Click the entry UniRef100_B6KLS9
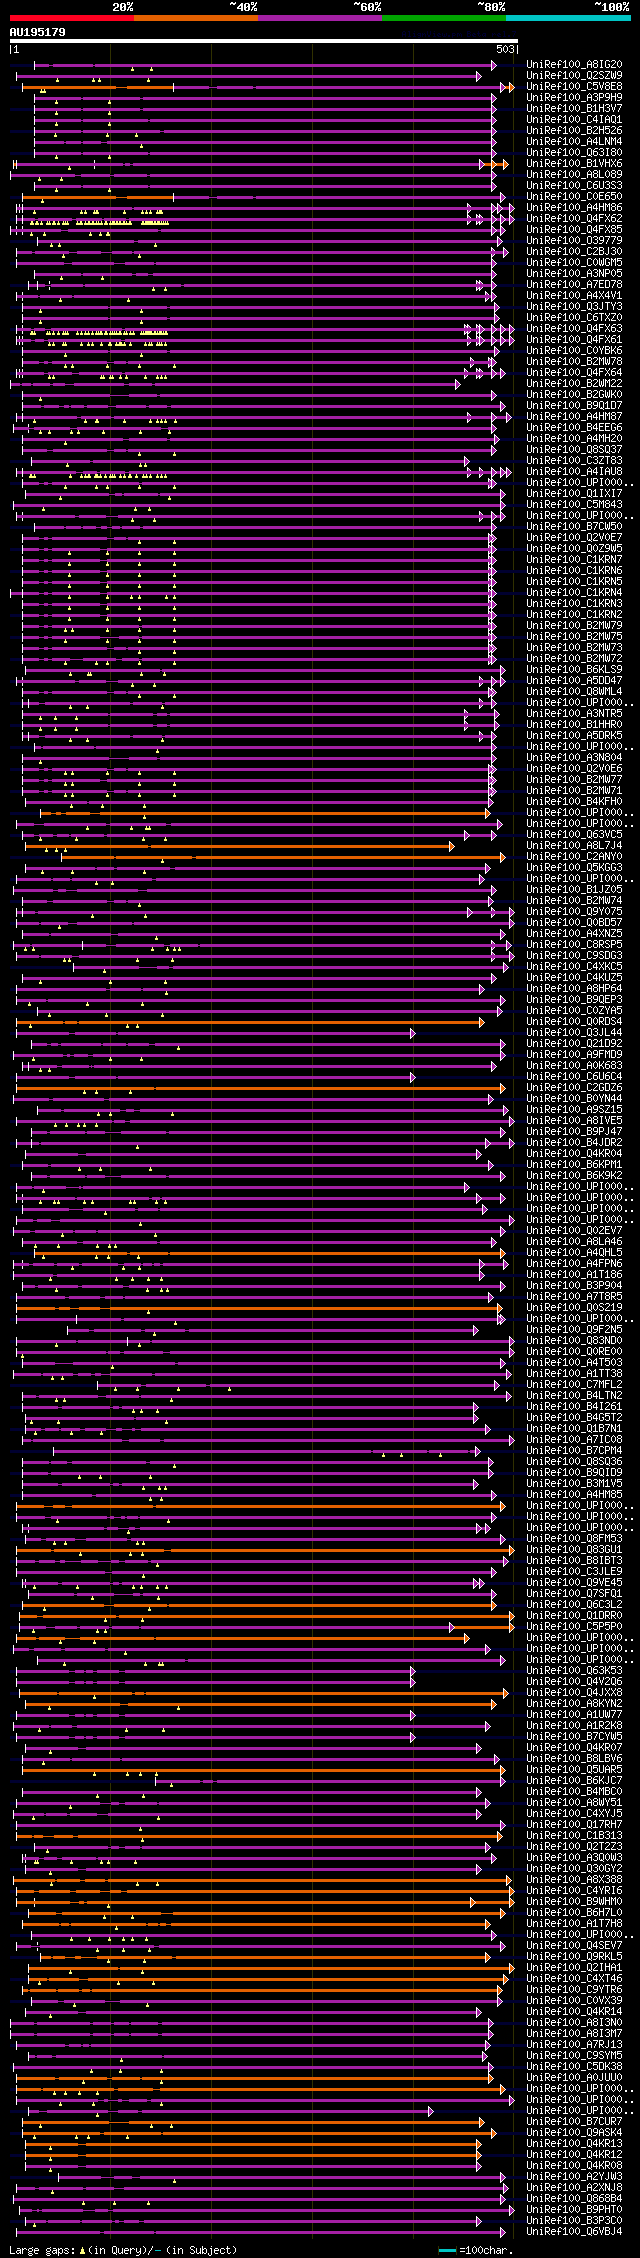Viewport: 640px width, 2258px height. (574, 669)
